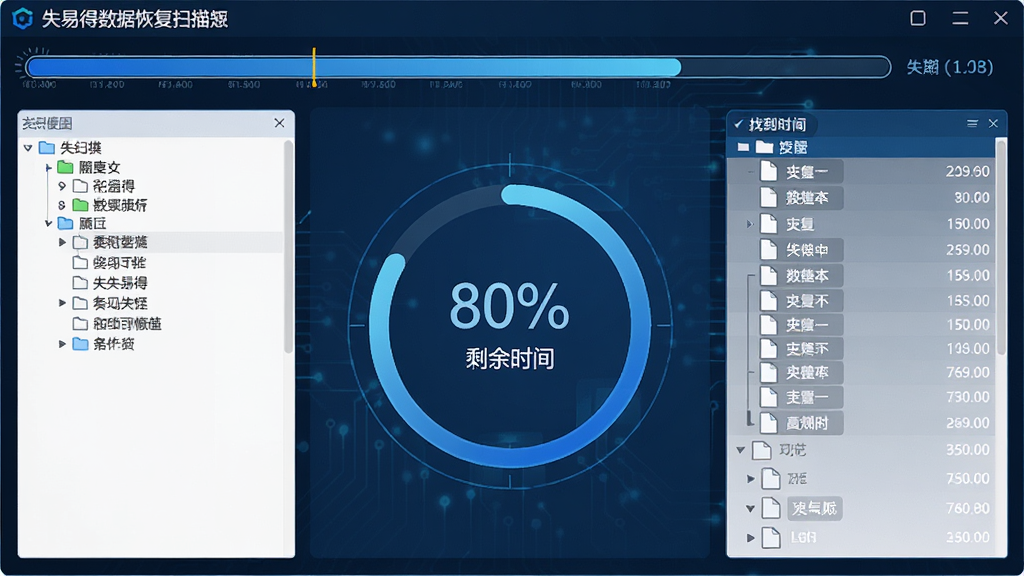Click the 350.00 value cell
The height and width of the screenshot is (576, 1024).
968,450
